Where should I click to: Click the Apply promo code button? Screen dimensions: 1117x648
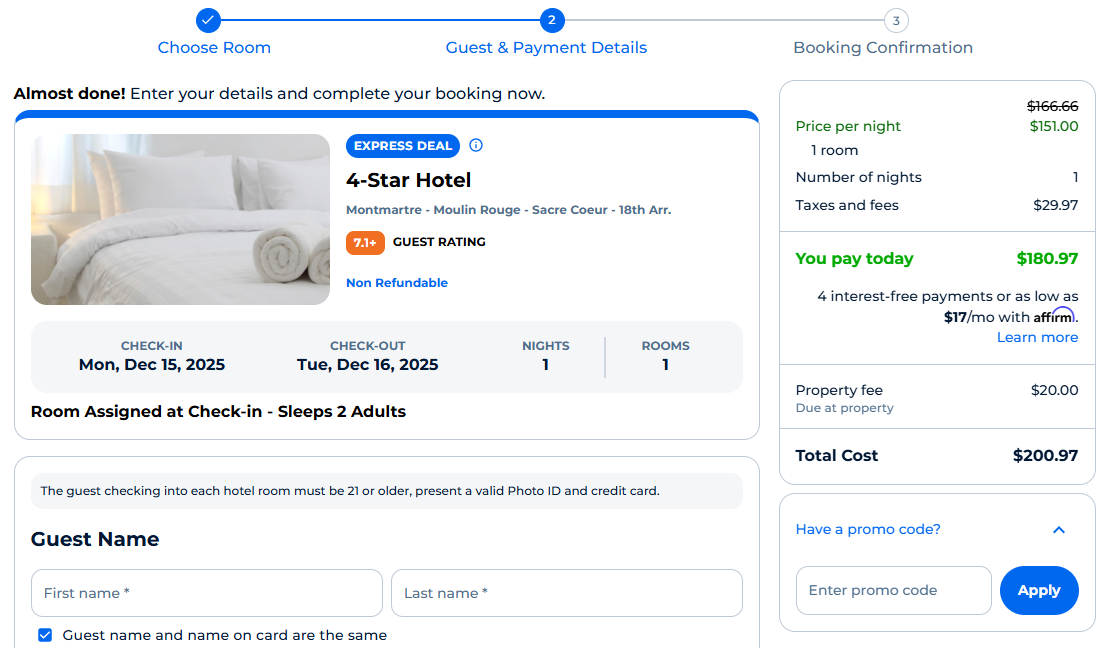coord(1039,590)
